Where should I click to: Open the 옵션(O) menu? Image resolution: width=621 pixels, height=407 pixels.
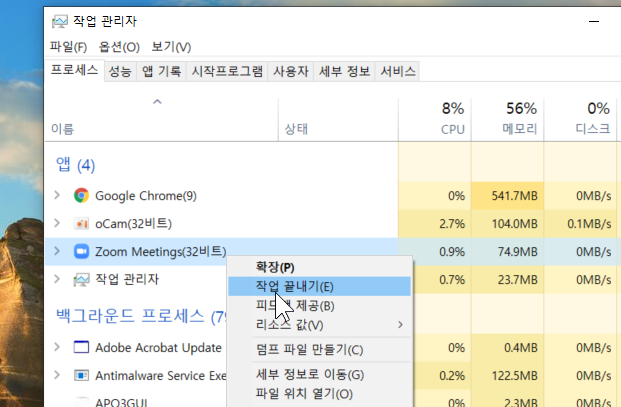pyautogui.click(x=118, y=47)
